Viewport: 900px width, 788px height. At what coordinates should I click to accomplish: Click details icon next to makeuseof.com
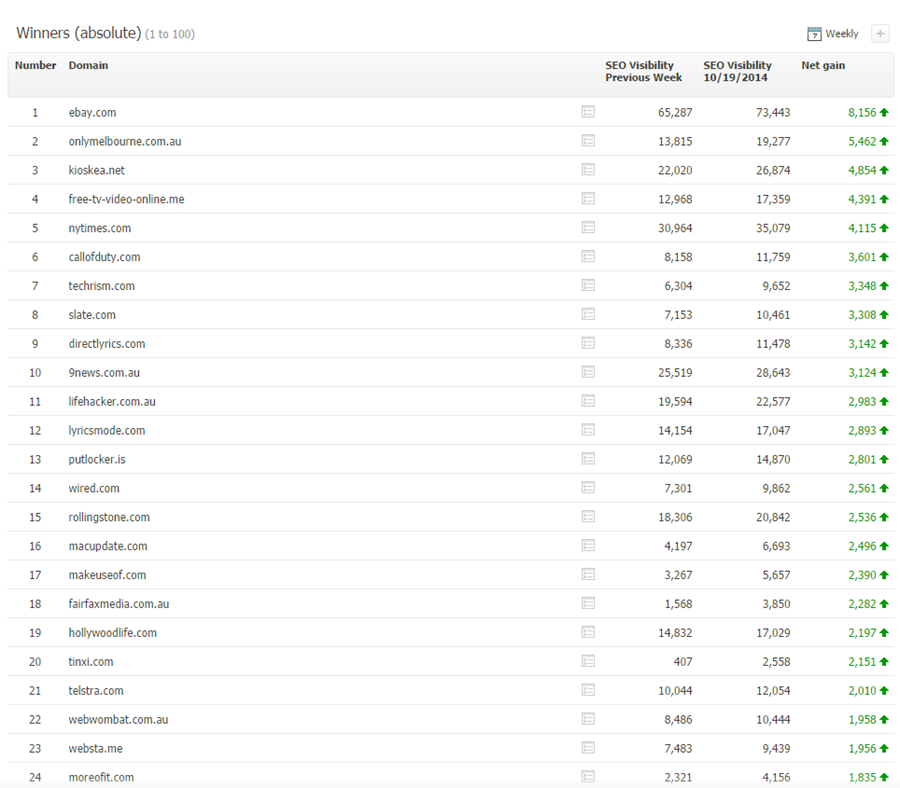tap(588, 575)
